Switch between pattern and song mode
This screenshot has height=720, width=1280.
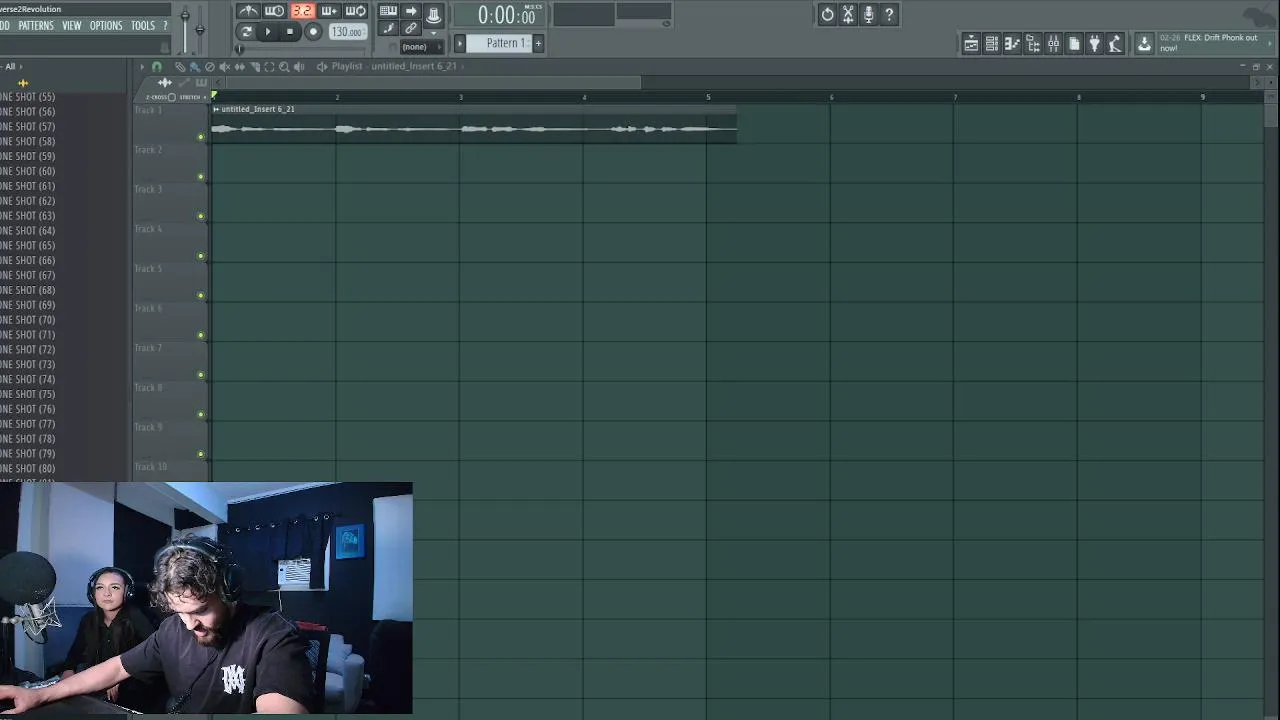coord(246,31)
